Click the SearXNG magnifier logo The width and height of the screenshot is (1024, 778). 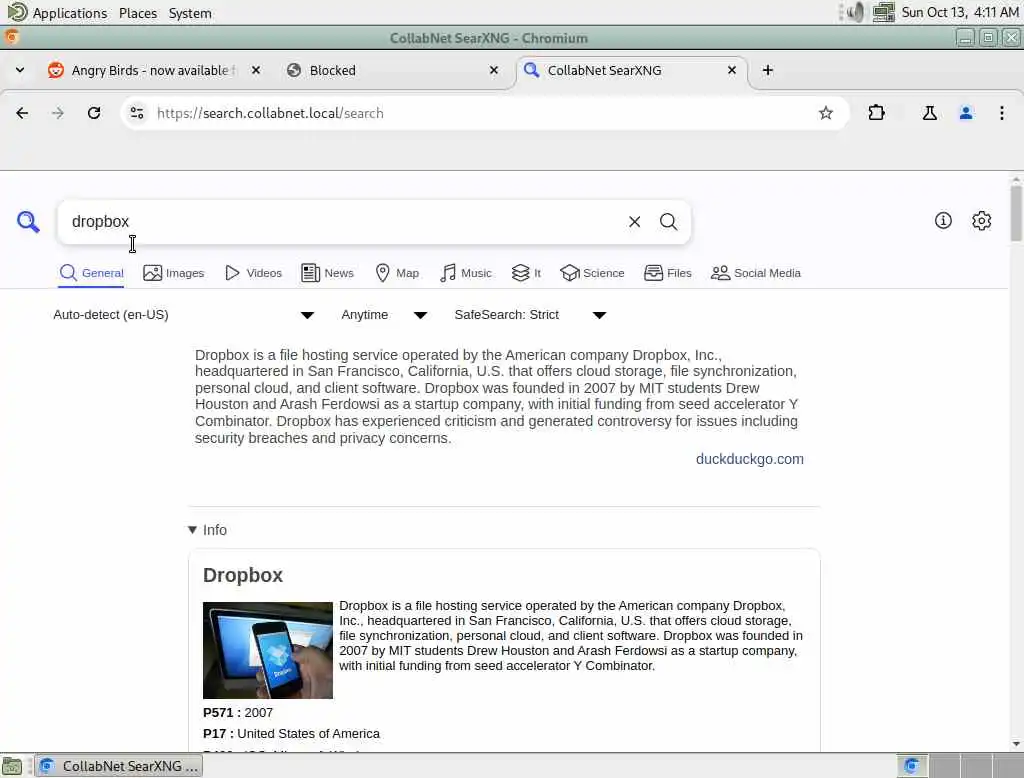point(28,221)
